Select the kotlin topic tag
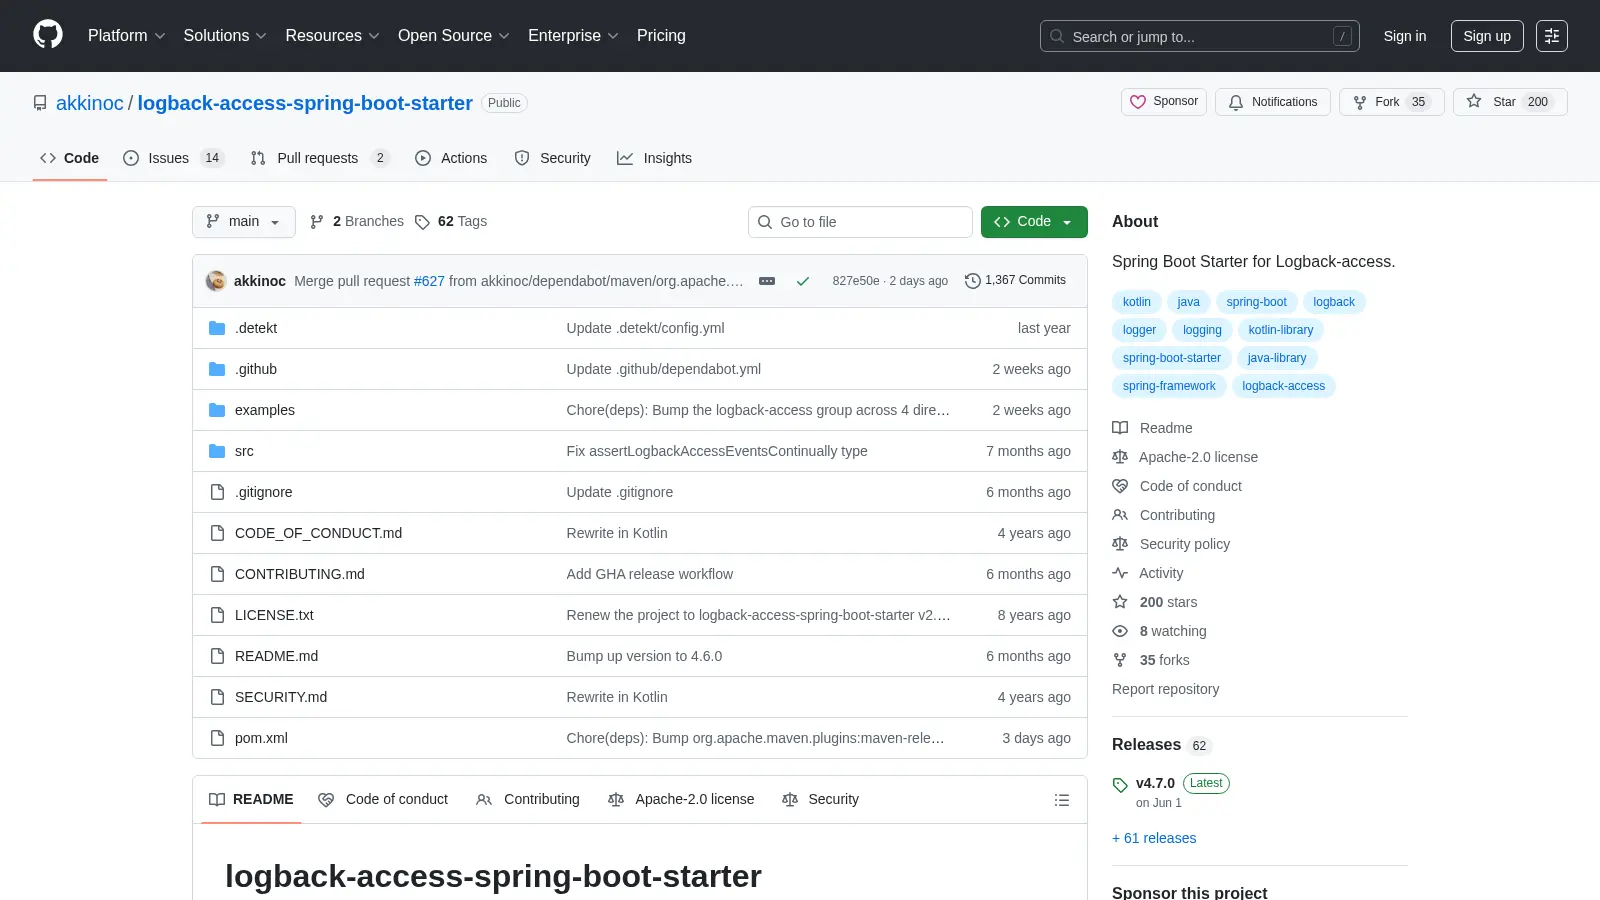Screen dimensions: 1600x900 (1136, 302)
